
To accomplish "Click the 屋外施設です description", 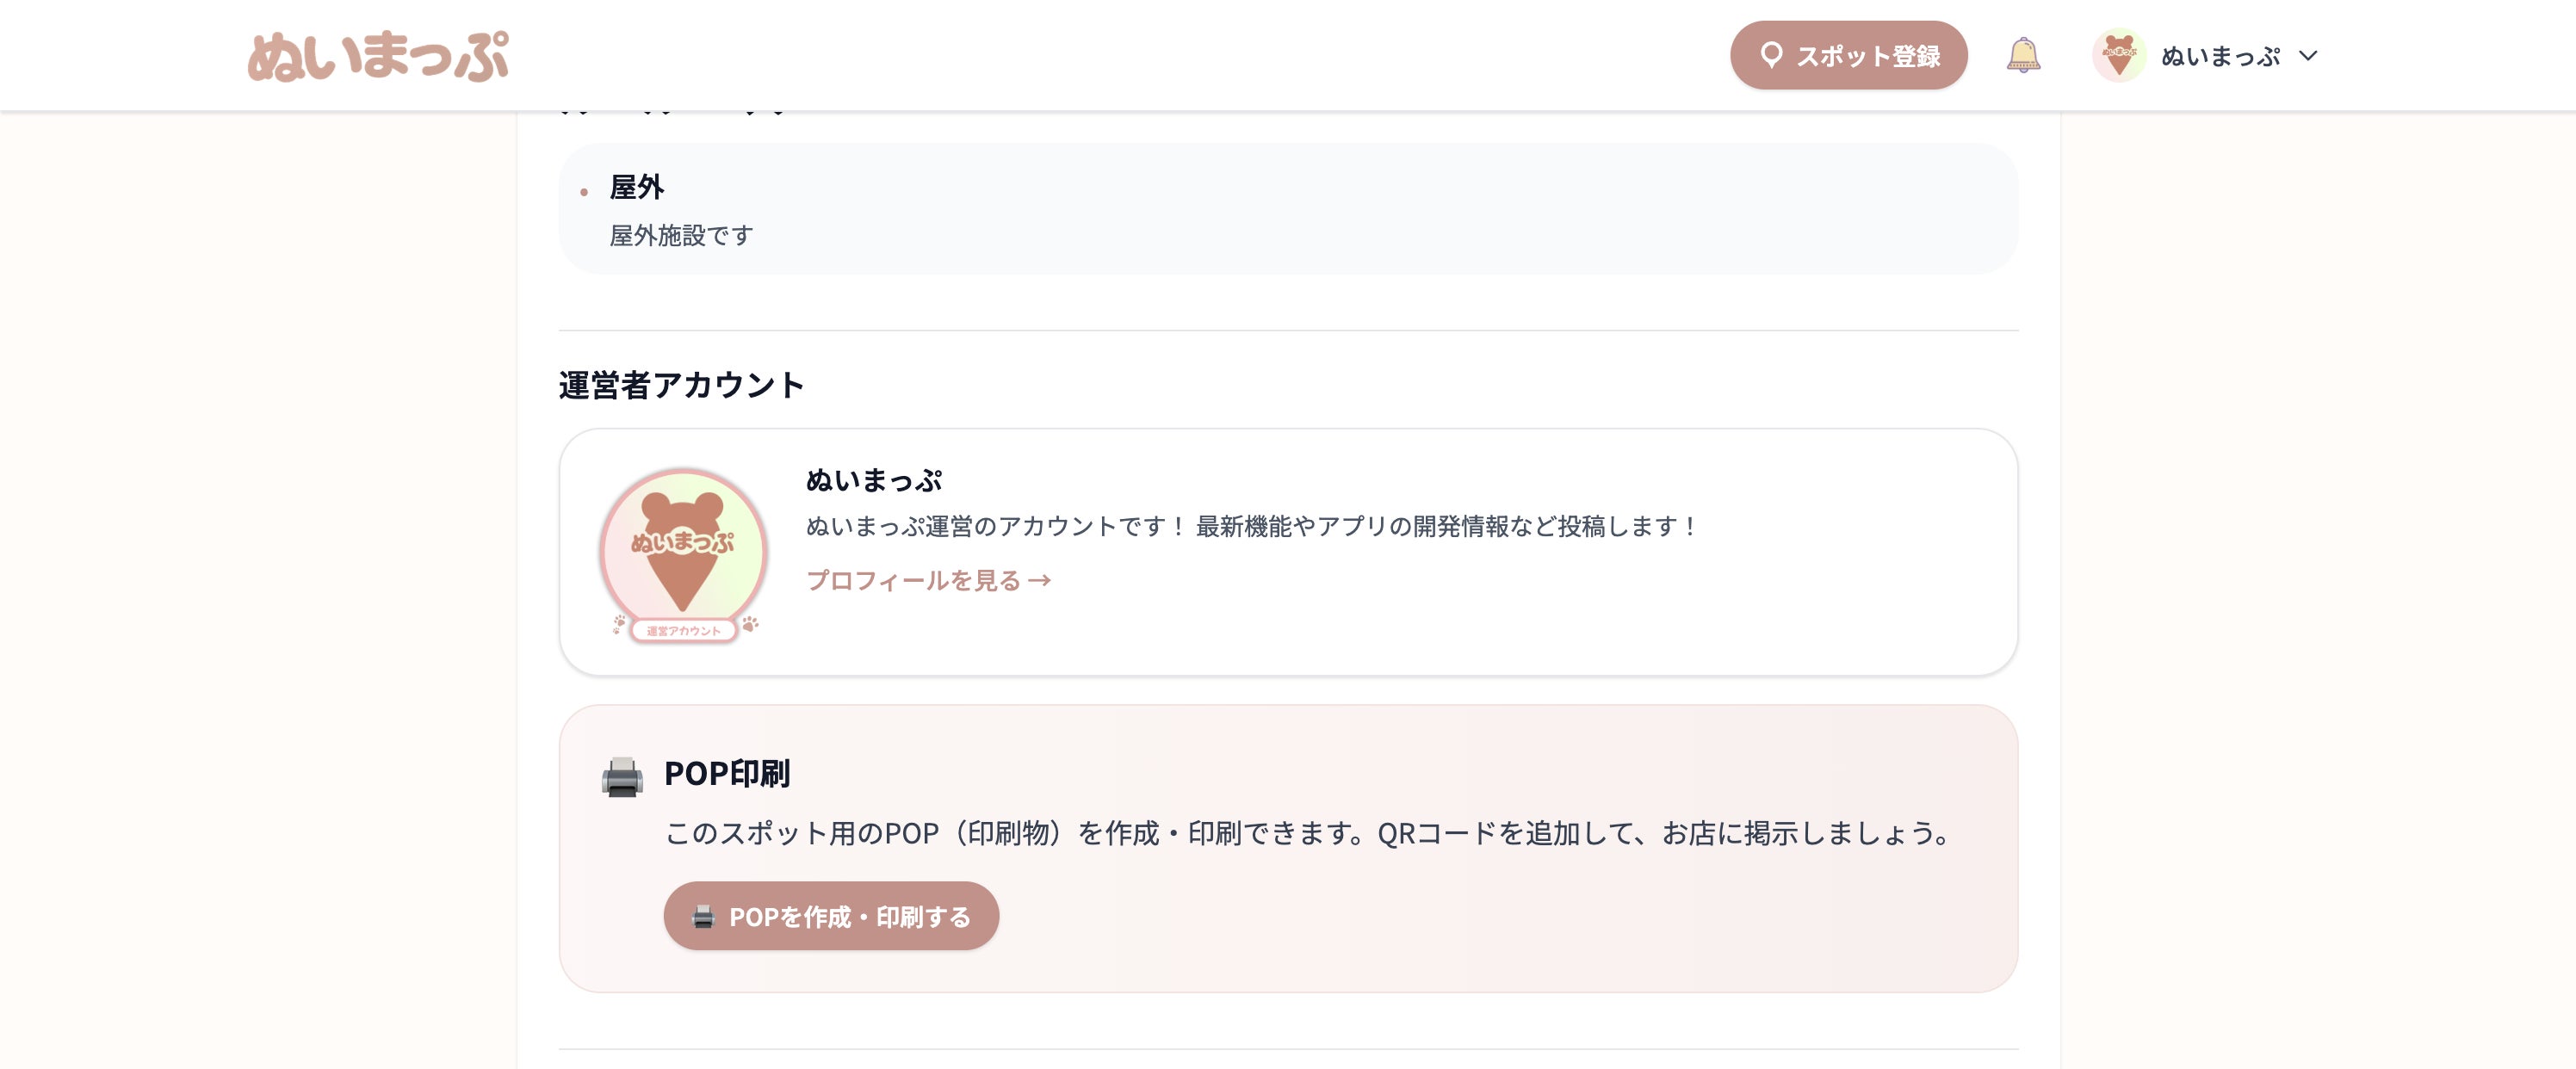I will pyautogui.click(x=681, y=235).
